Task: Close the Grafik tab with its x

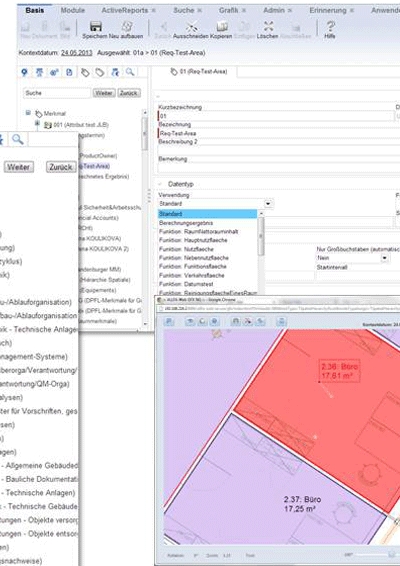Action: tap(244, 10)
